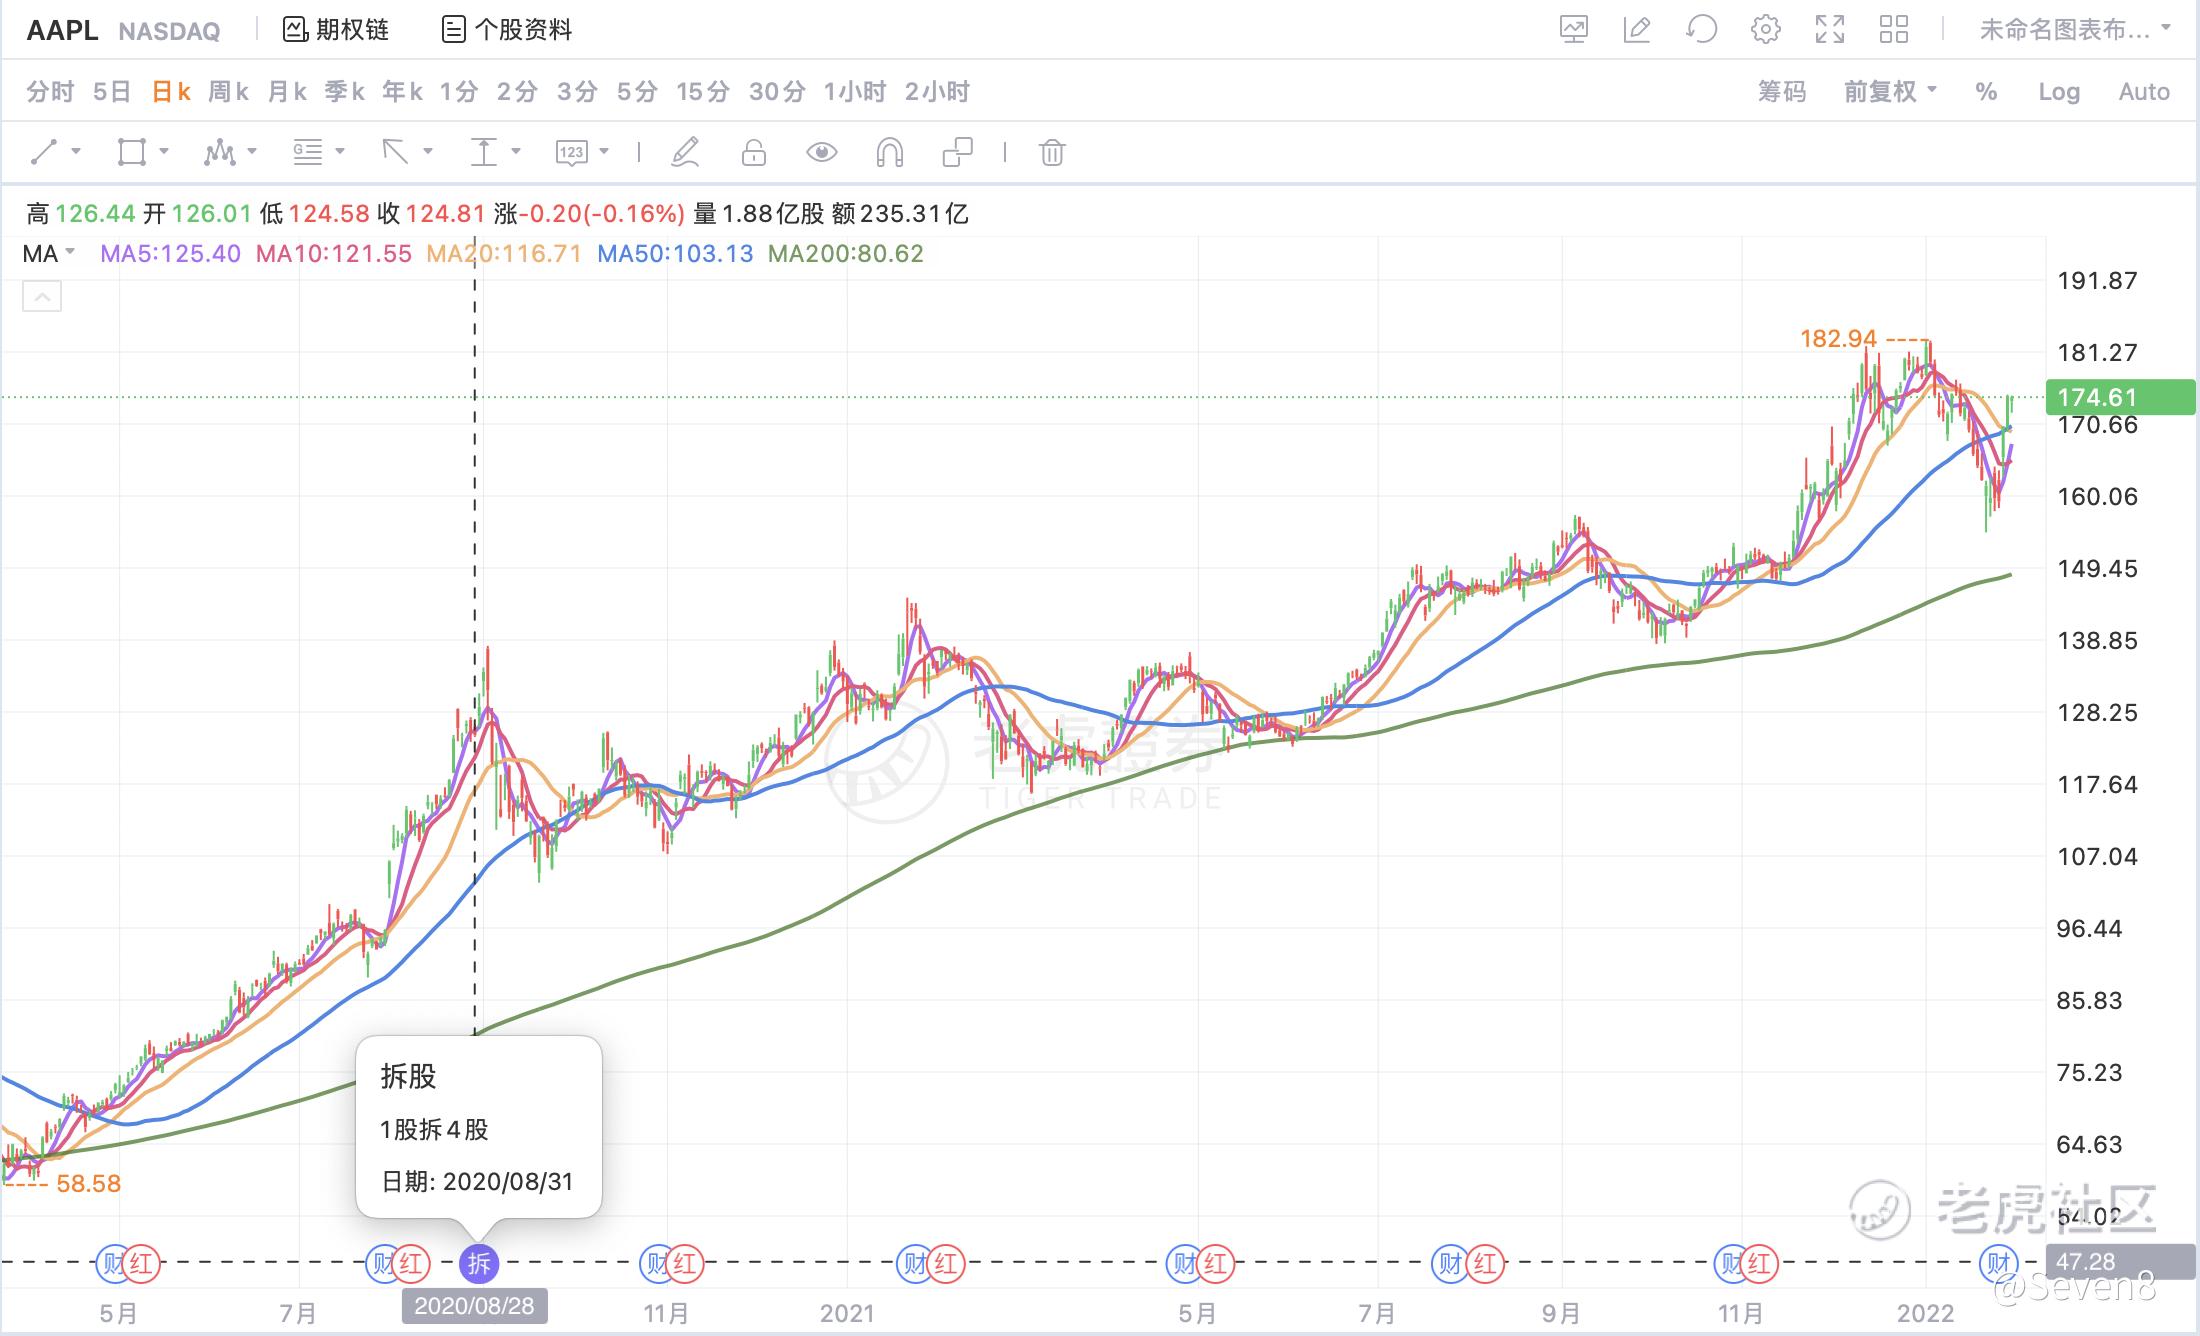Expand the Fibonacci lines tool options
This screenshot has height=1336, width=2200.
(x=340, y=151)
